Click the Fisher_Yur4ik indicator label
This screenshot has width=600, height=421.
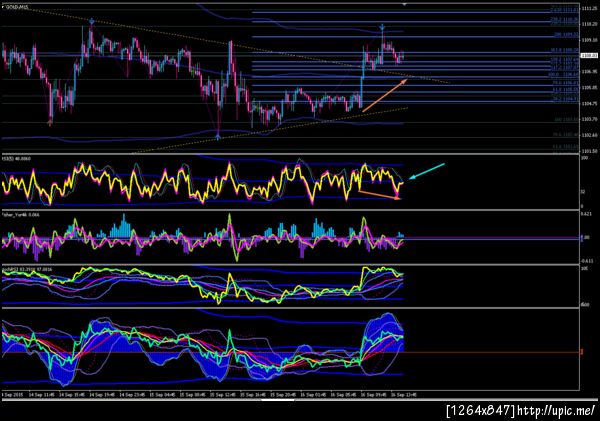[x=20, y=215]
